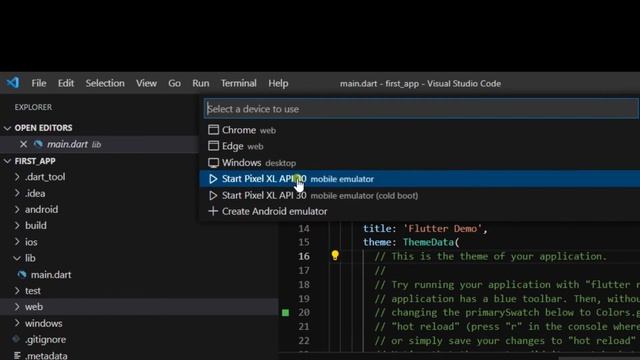Click the Windows desktop monitor icon
This screenshot has width=640, height=360.
213,162
